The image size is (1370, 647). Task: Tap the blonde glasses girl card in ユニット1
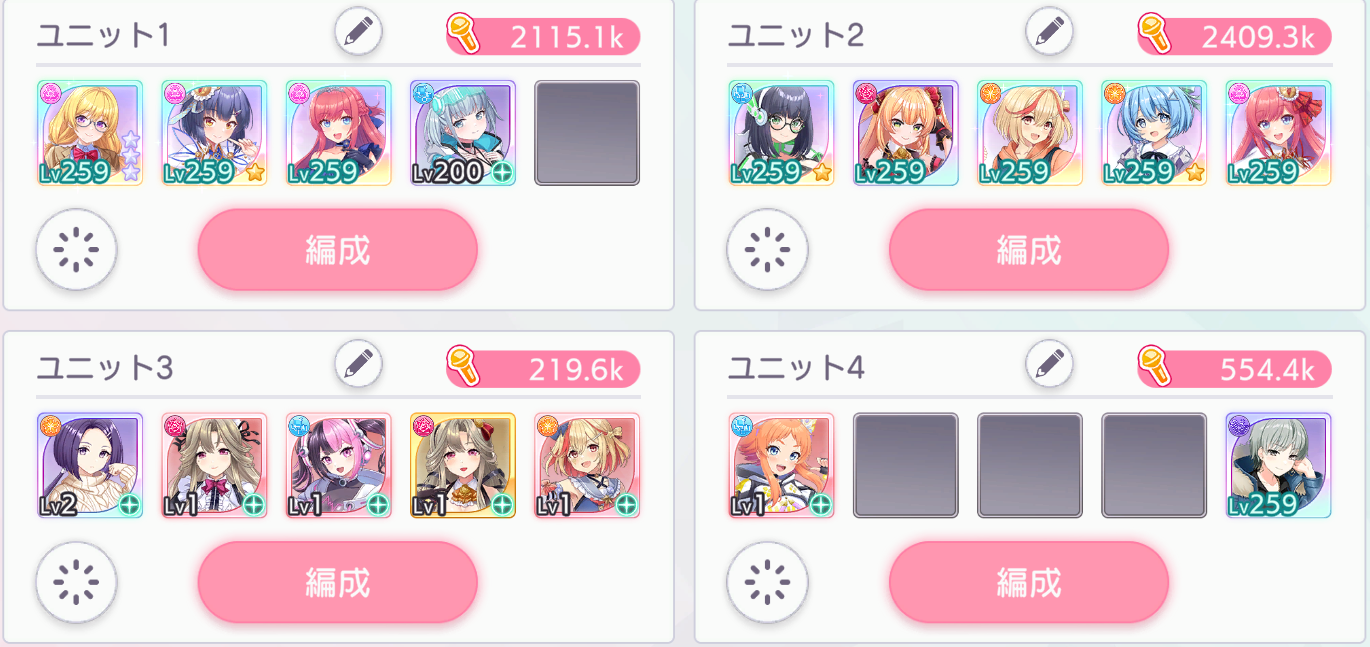coord(90,133)
